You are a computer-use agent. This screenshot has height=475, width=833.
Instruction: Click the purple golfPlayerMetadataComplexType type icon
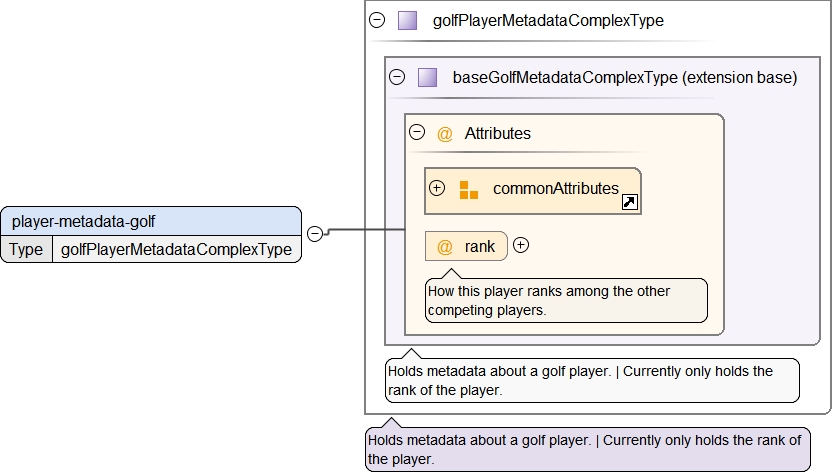click(407, 20)
